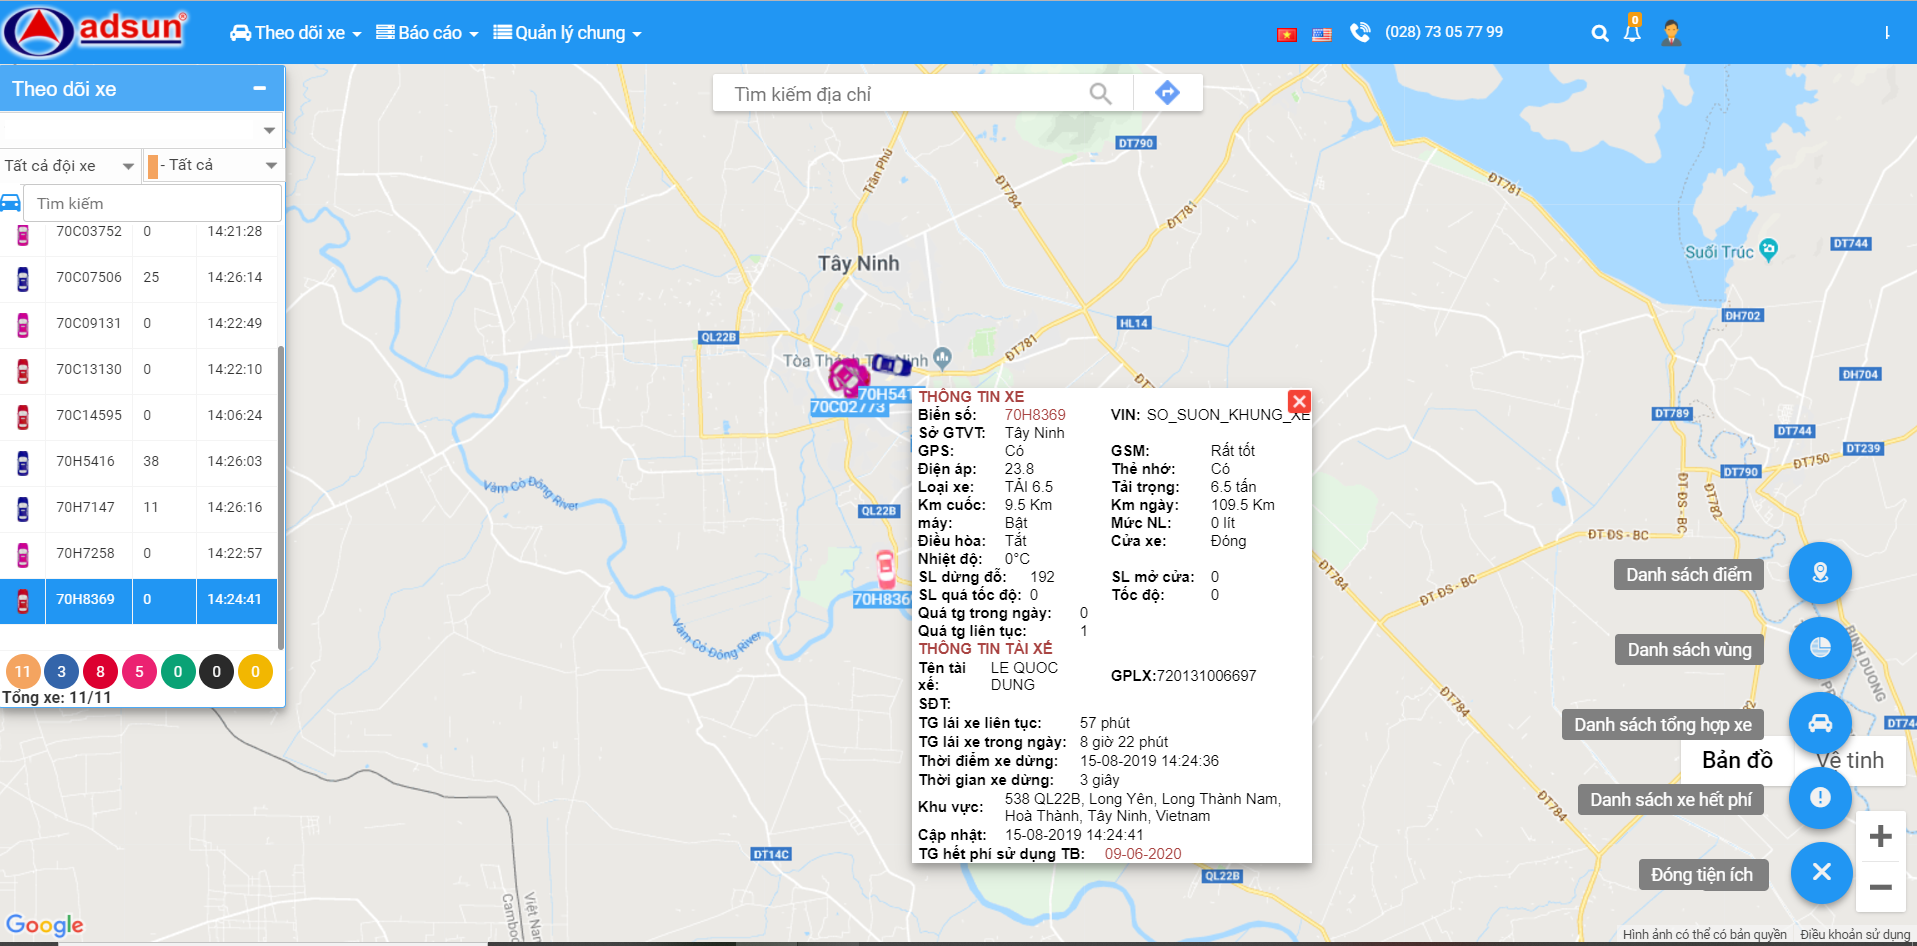This screenshot has height=946, width=1917.
Task: Open the vehicle status Tất cả dropdown
Action: (x=212, y=166)
